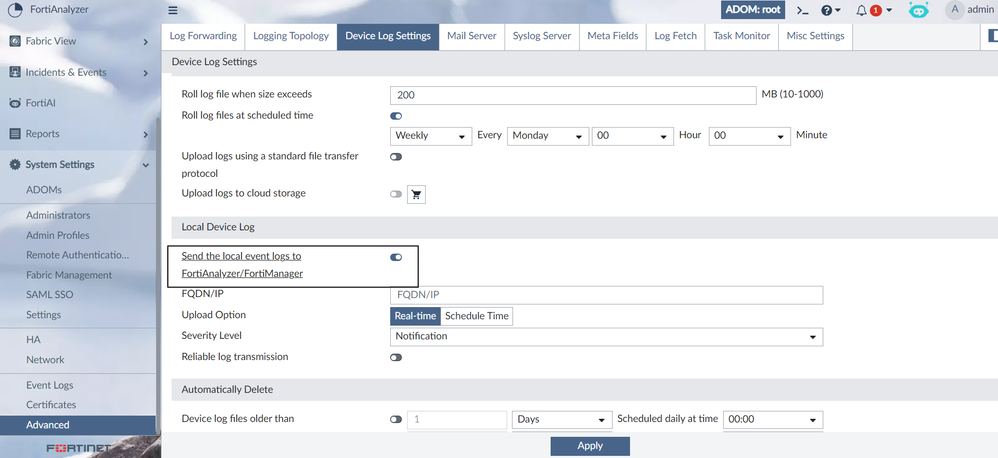Switch to the Task Monitor tab

coord(741,36)
